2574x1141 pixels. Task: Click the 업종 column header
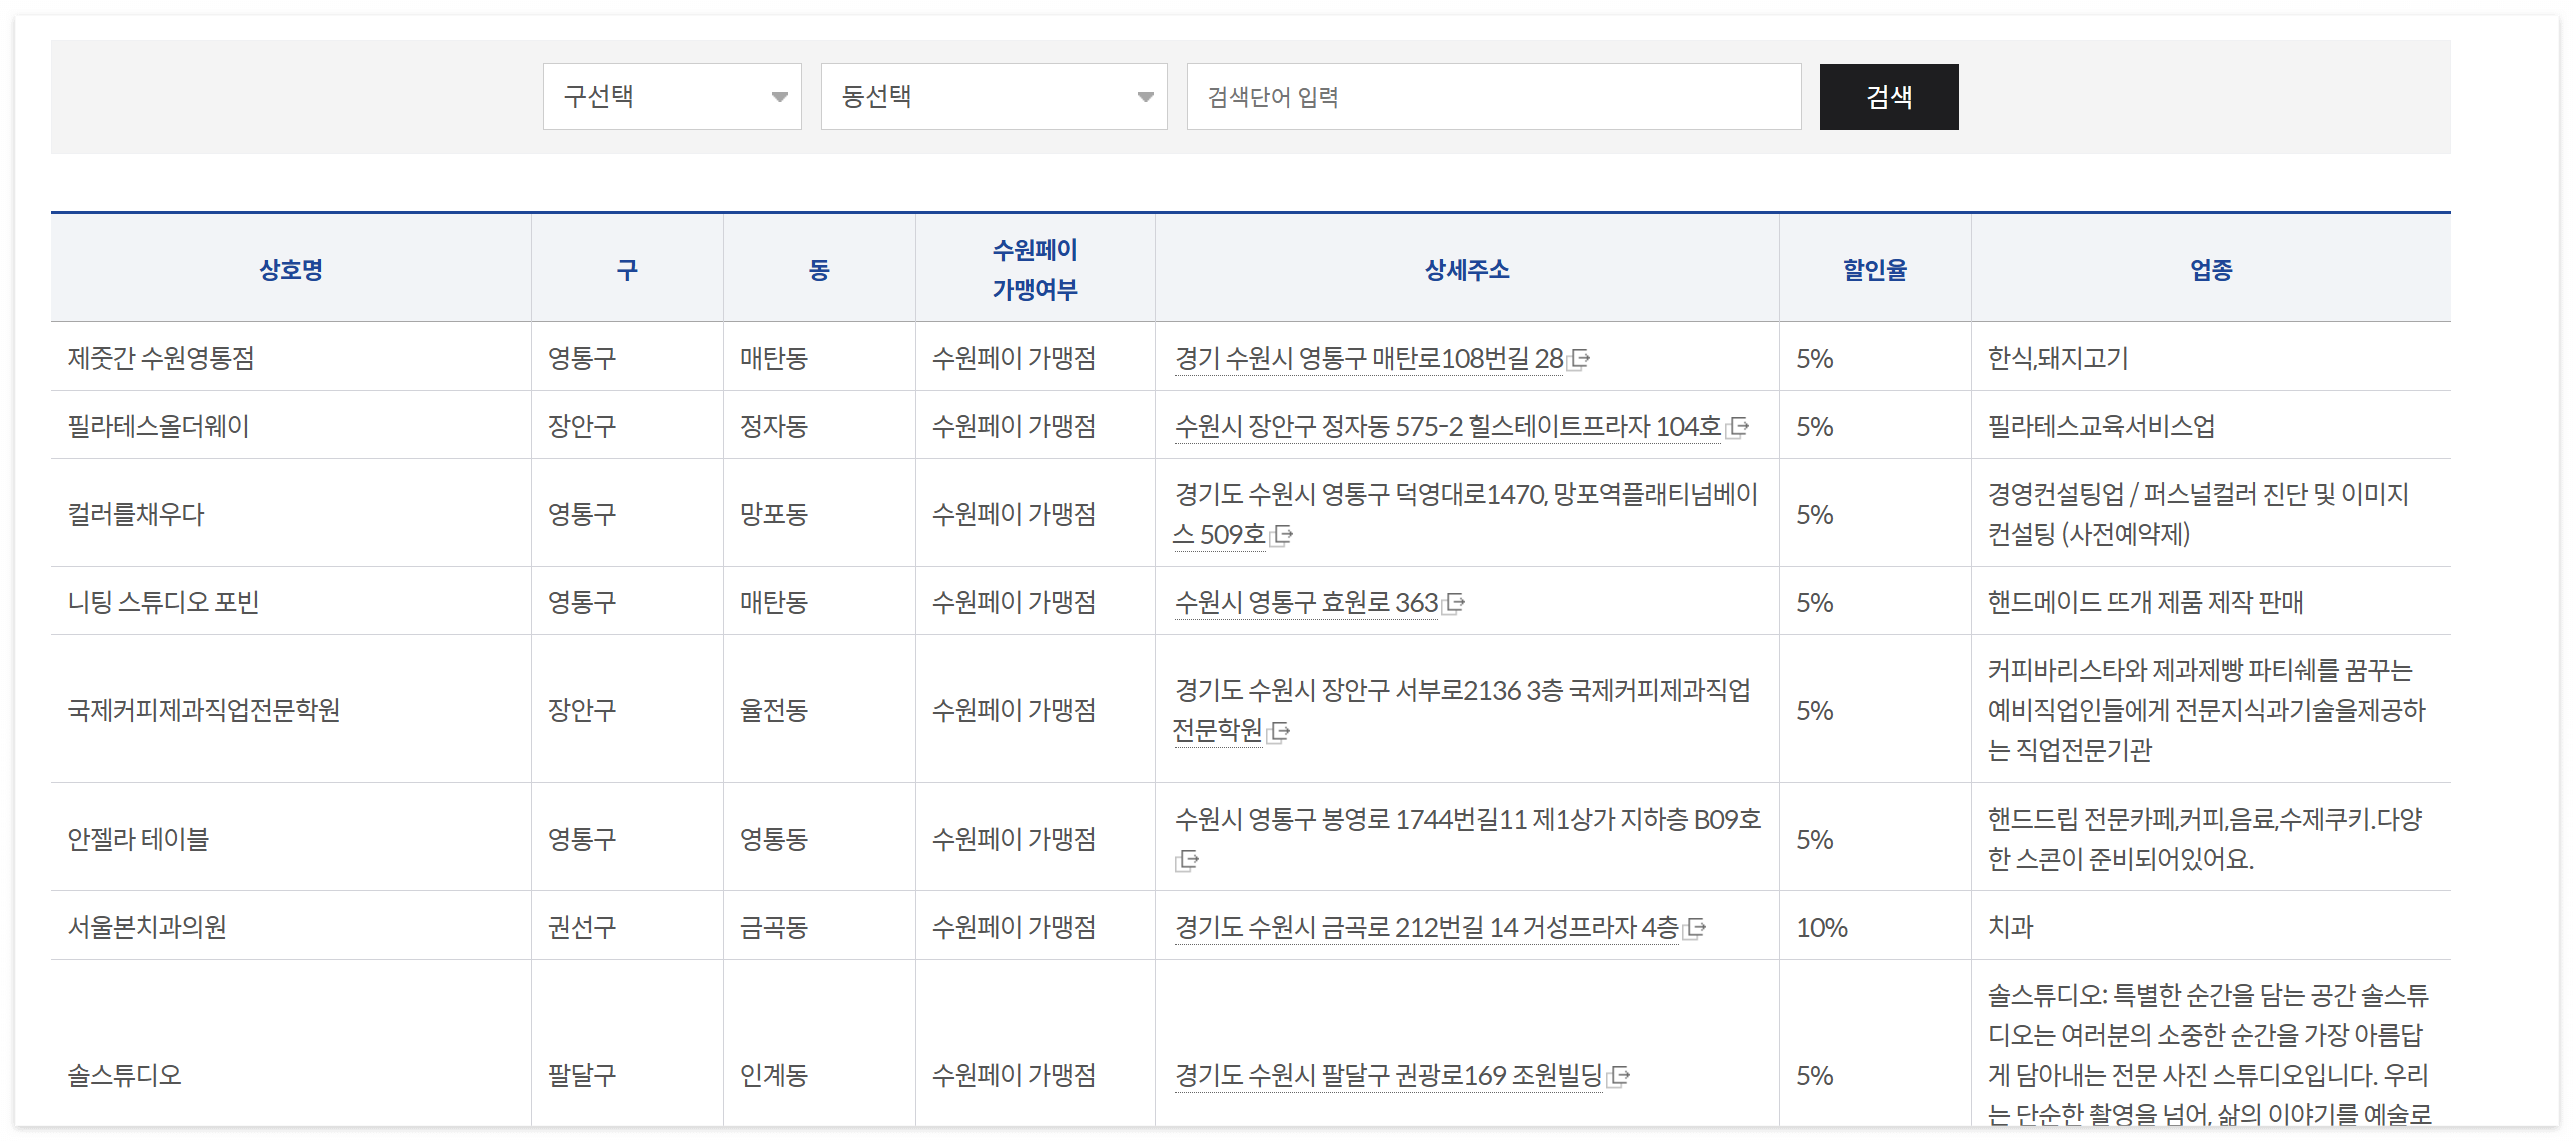pyautogui.click(x=2210, y=269)
